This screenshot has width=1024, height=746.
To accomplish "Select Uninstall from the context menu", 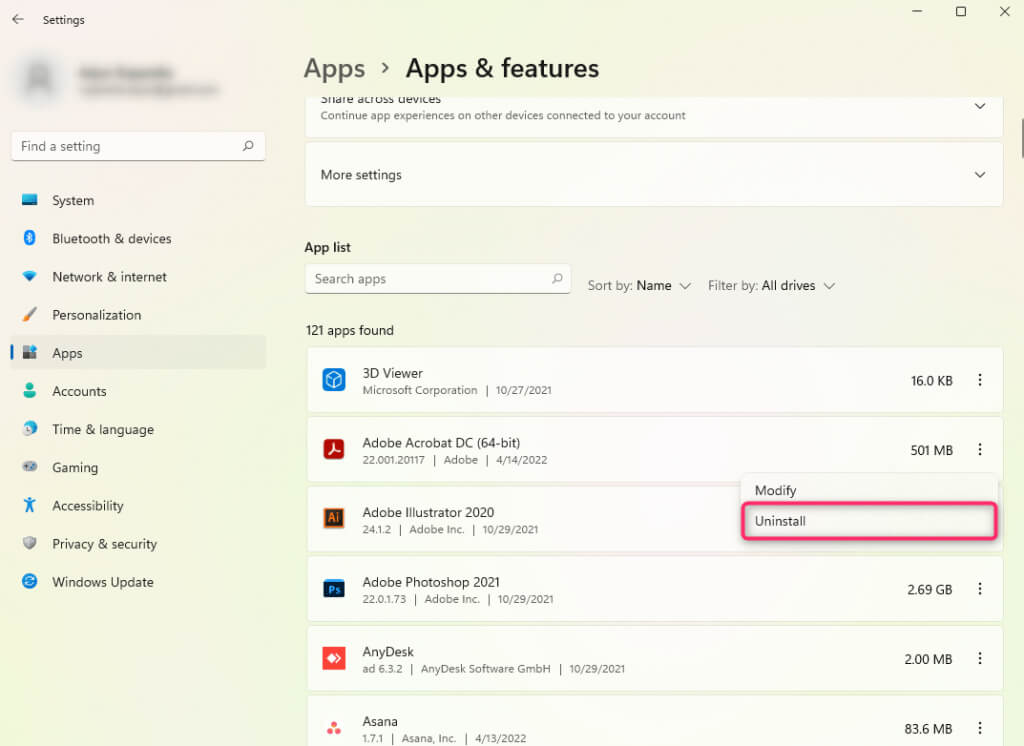I will pos(868,521).
